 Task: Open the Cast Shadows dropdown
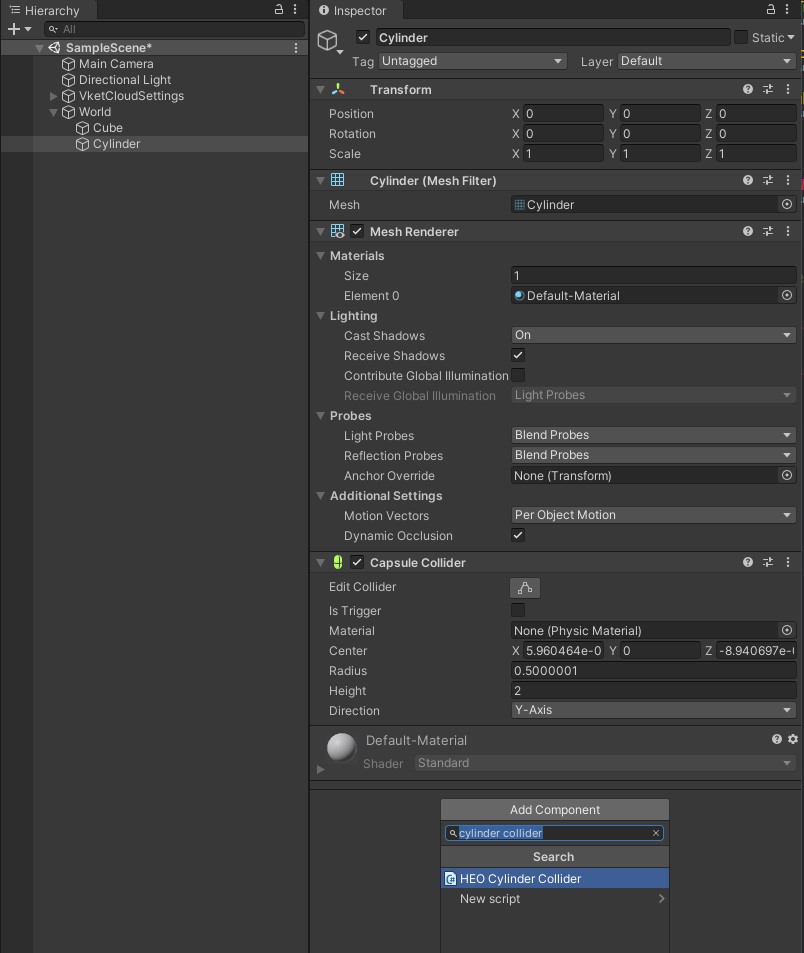tap(653, 335)
